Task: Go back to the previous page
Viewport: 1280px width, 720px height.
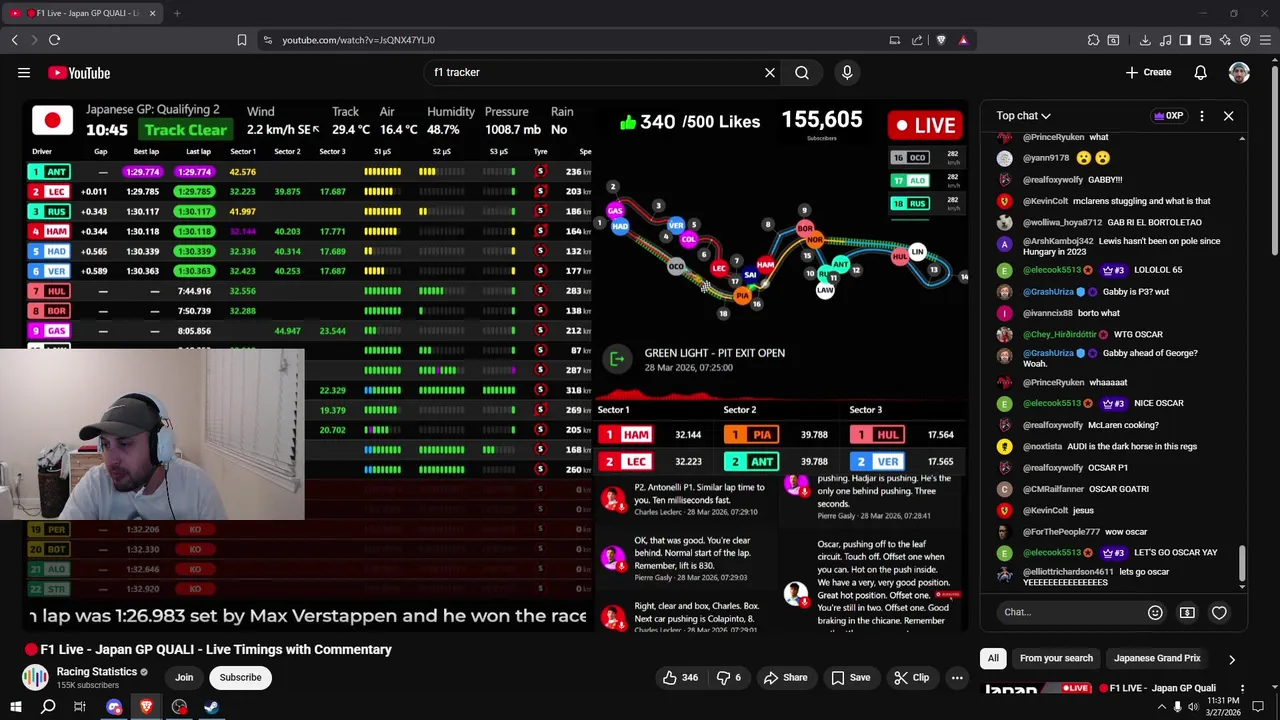Action: click(x=15, y=40)
